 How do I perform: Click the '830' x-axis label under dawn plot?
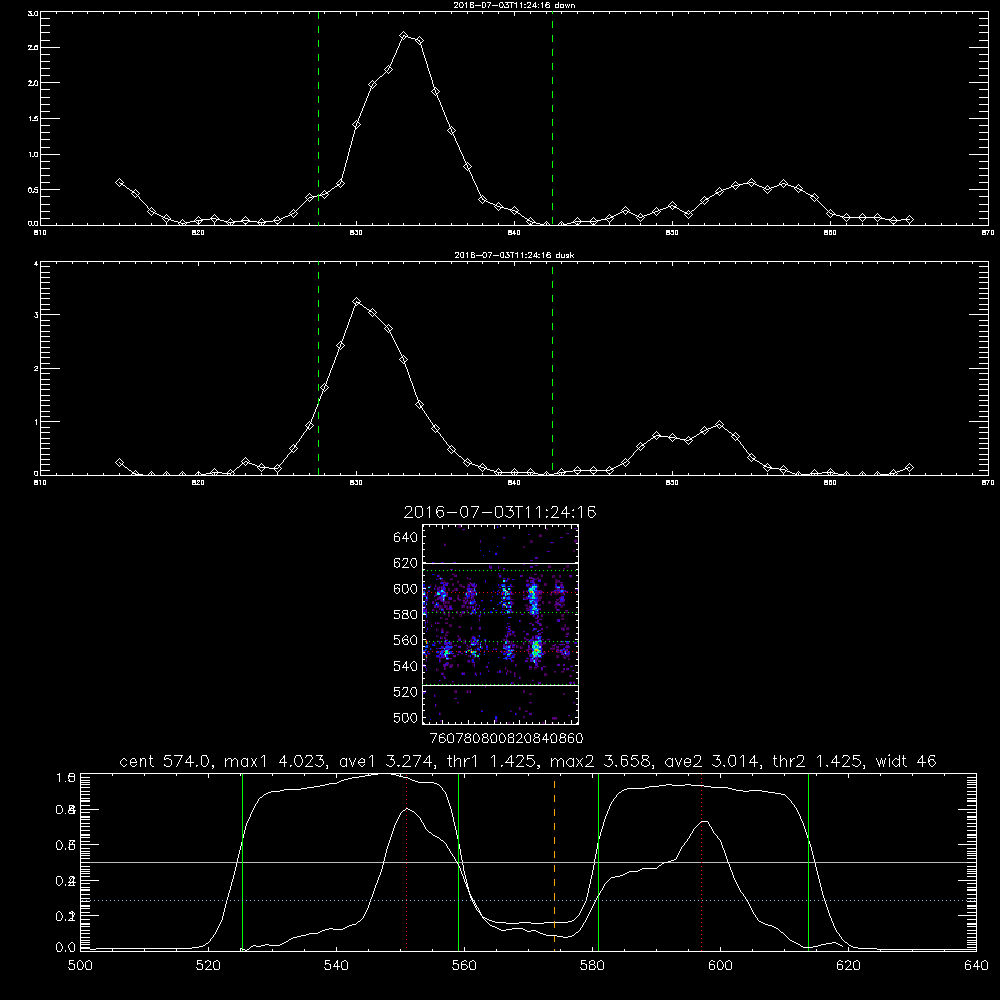[356, 233]
